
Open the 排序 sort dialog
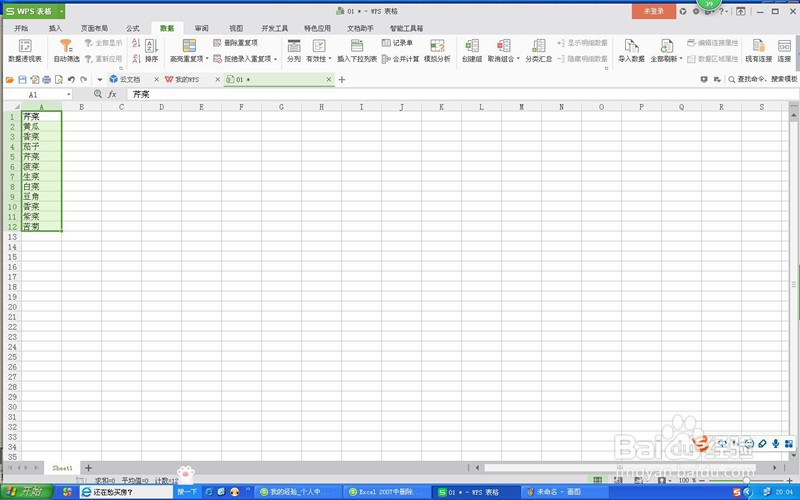(152, 51)
